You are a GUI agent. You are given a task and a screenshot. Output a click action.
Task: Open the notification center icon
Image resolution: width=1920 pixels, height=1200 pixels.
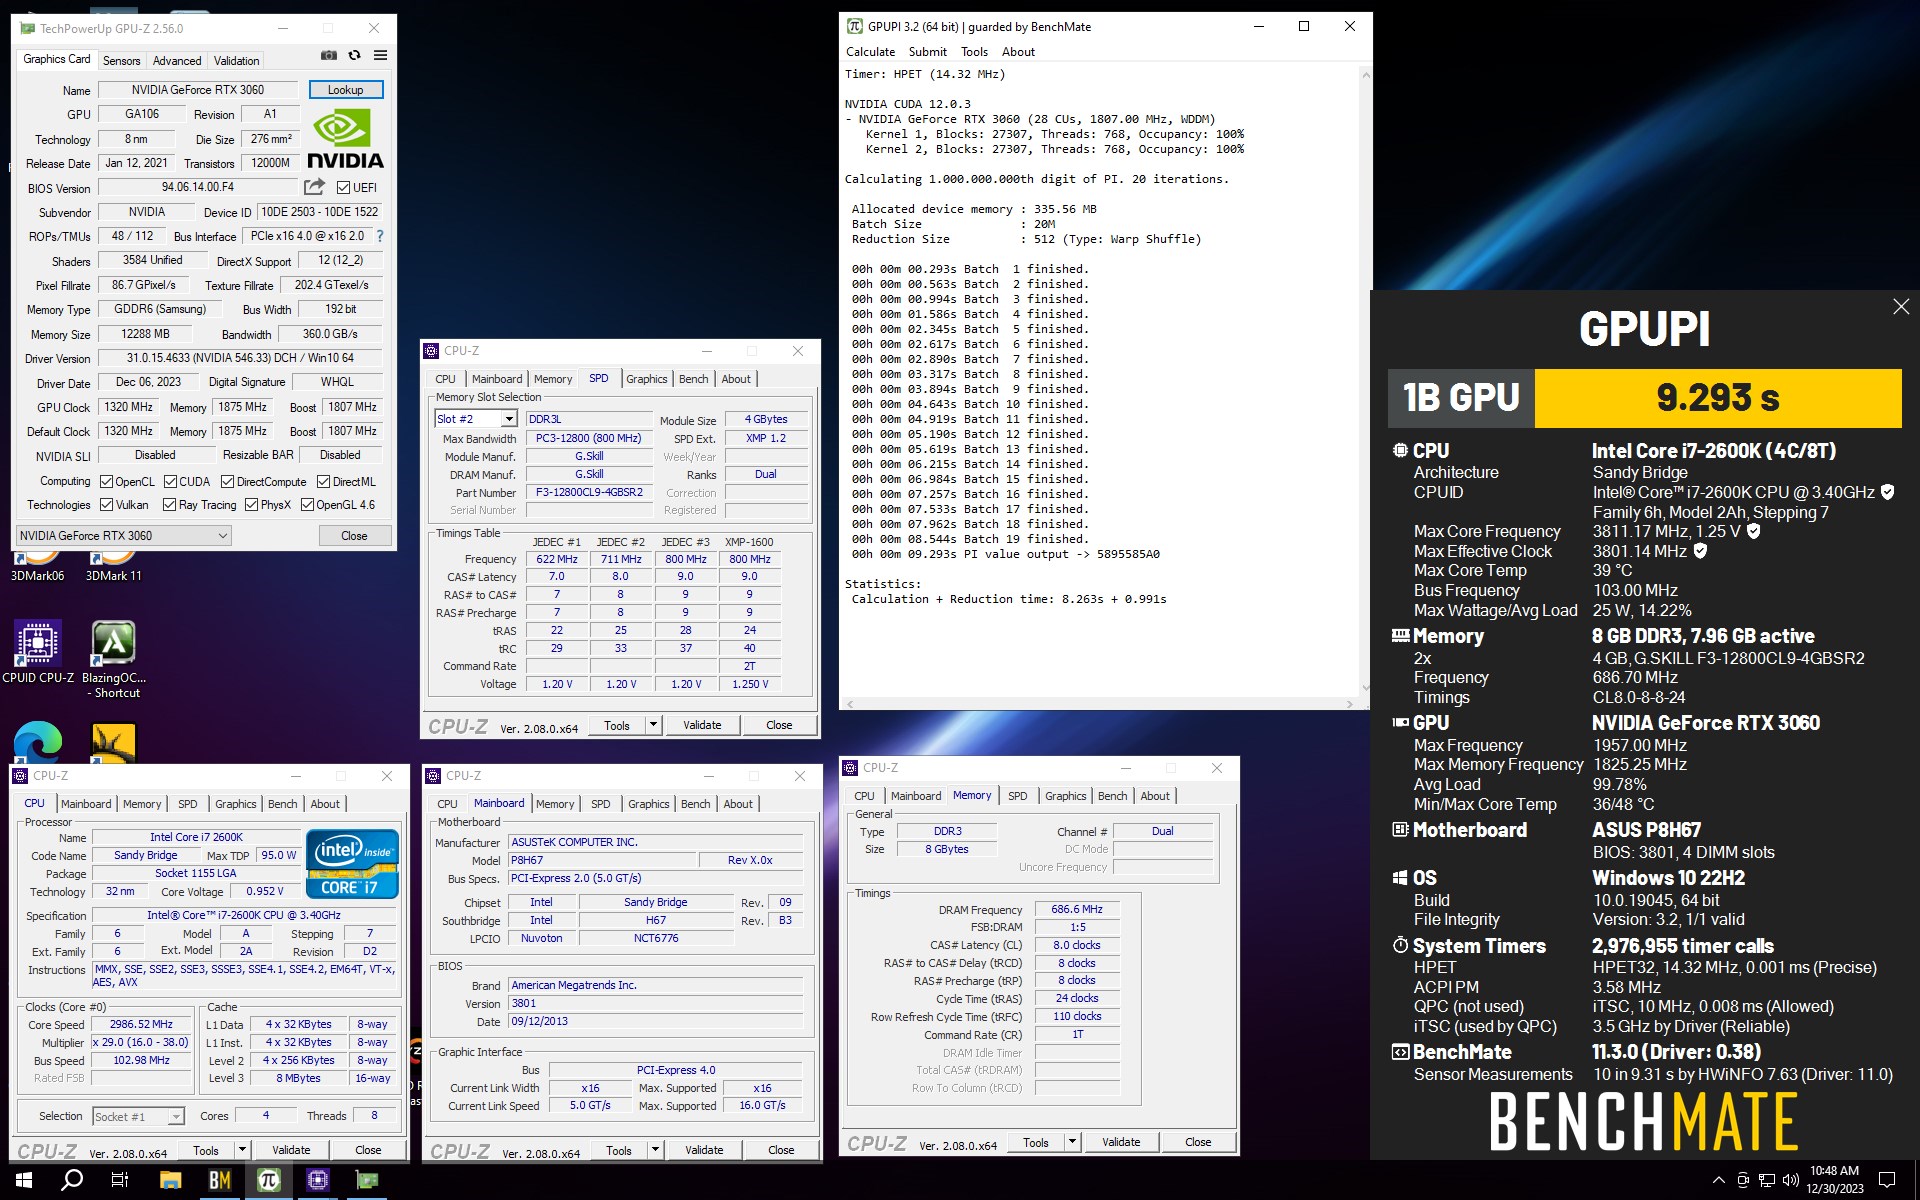click(1887, 1180)
